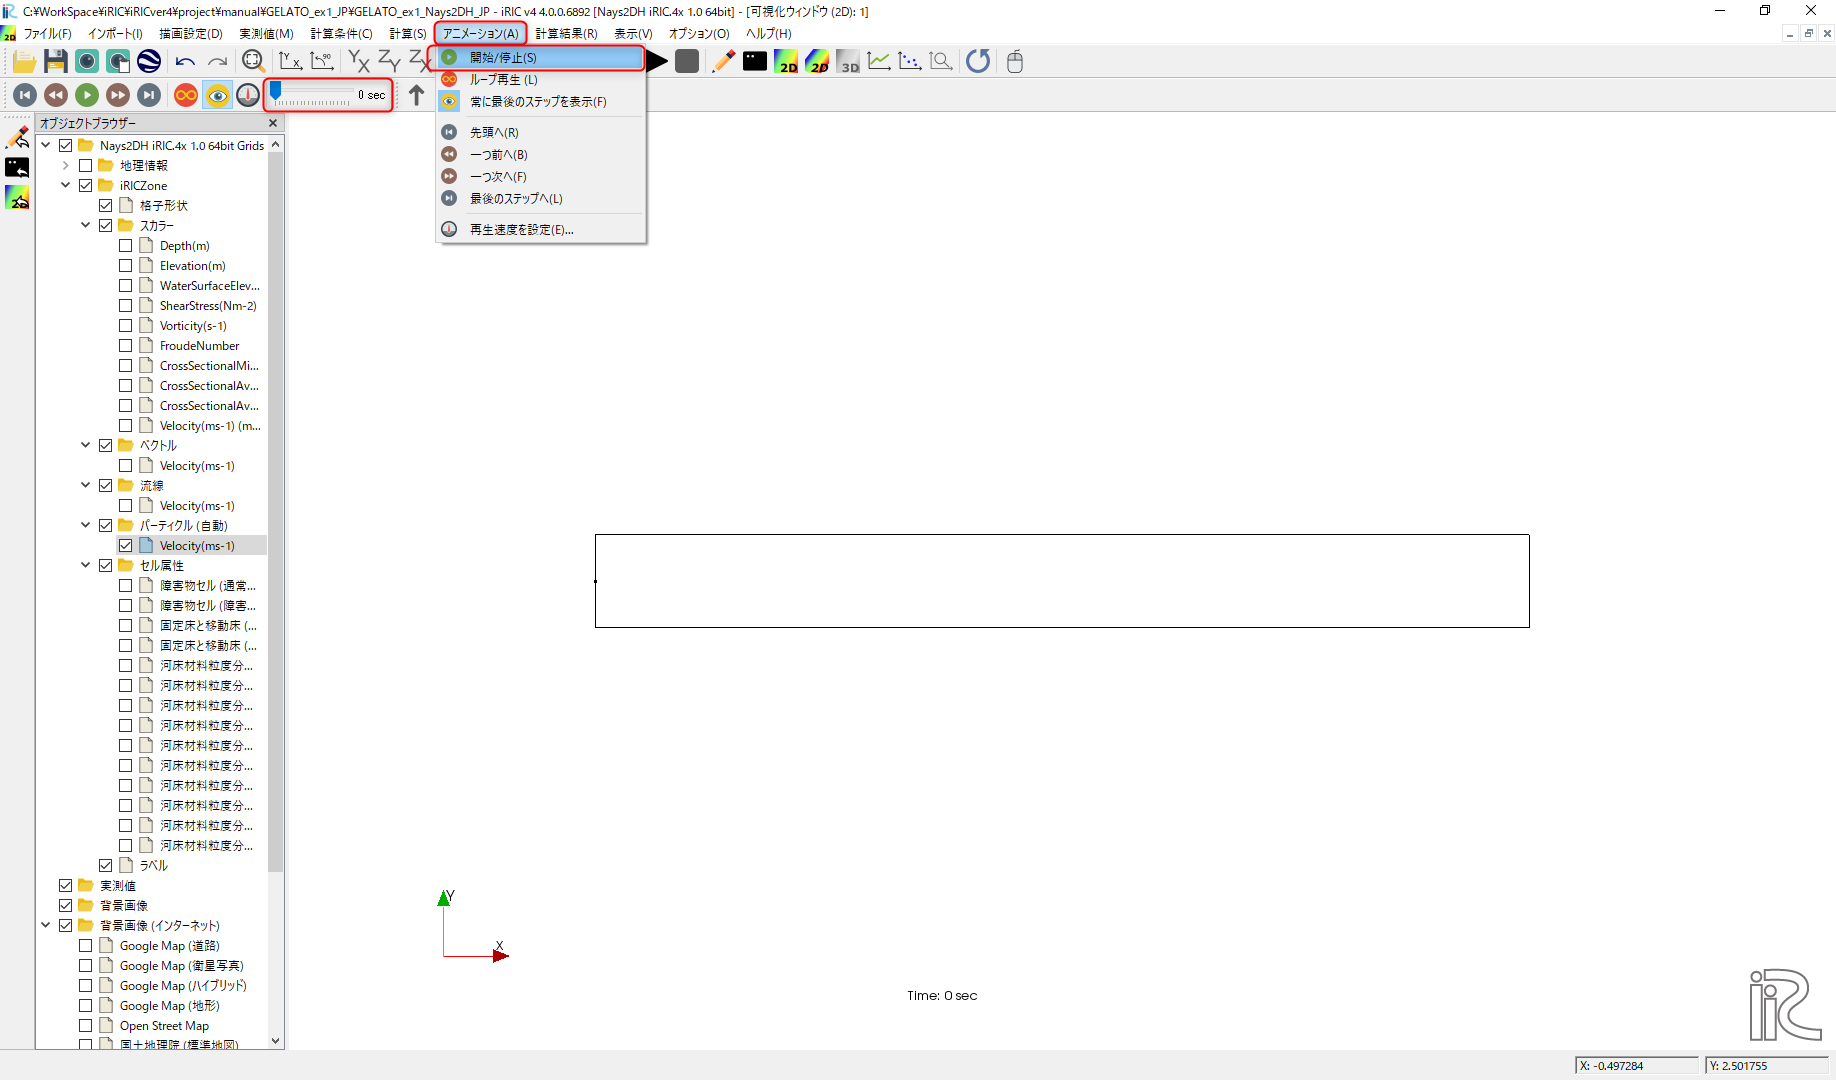Viewport: 1836px width, 1080px height.
Task: Open 2D bird's-eye post-processing window
Action: [817, 62]
